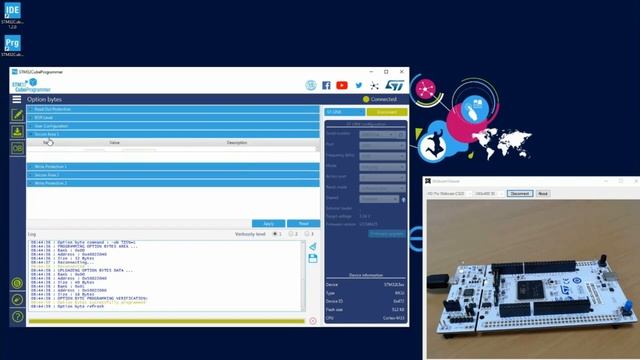640x360 pixels.
Task: Click the button right of Disconnect in webcam viewer
Action: tap(542, 193)
